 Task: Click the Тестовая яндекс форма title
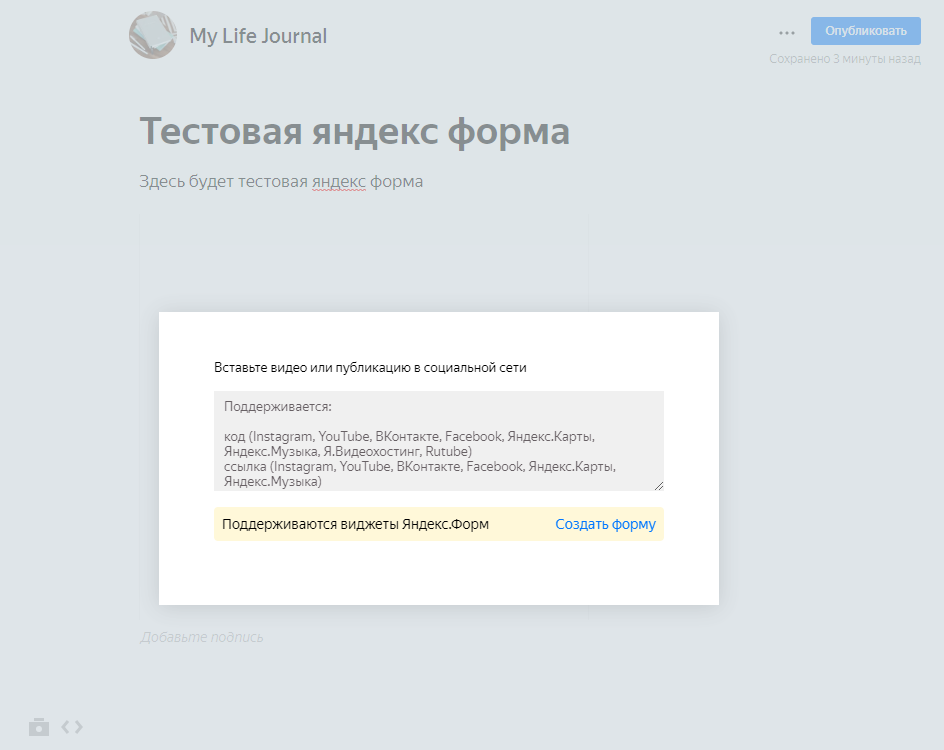point(355,131)
